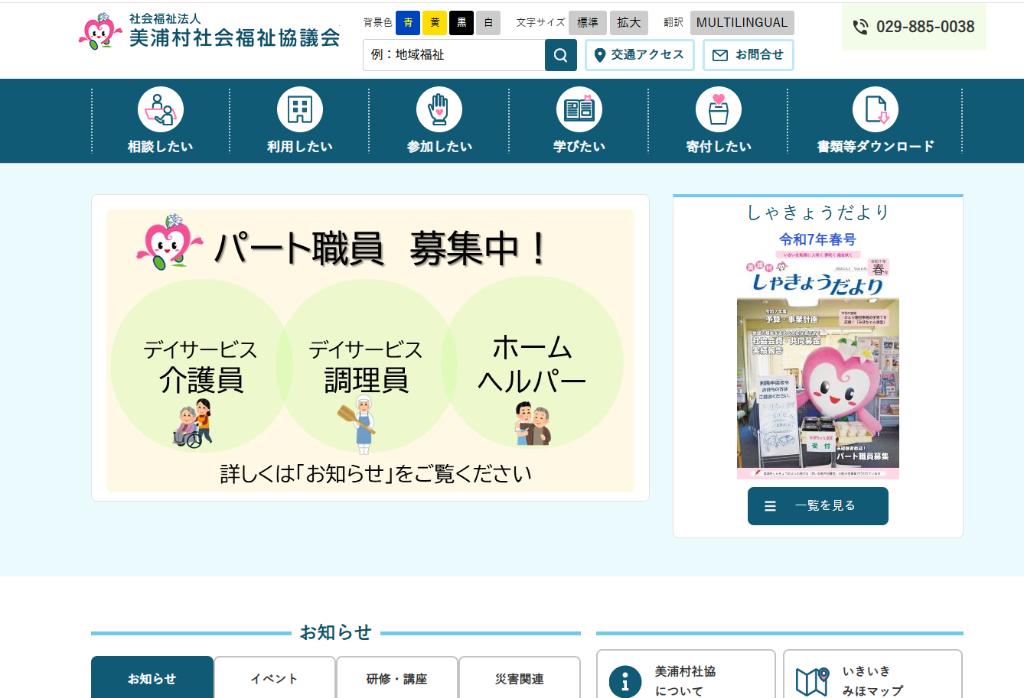Open 書類等ダウンロード document download icon

(x=875, y=110)
